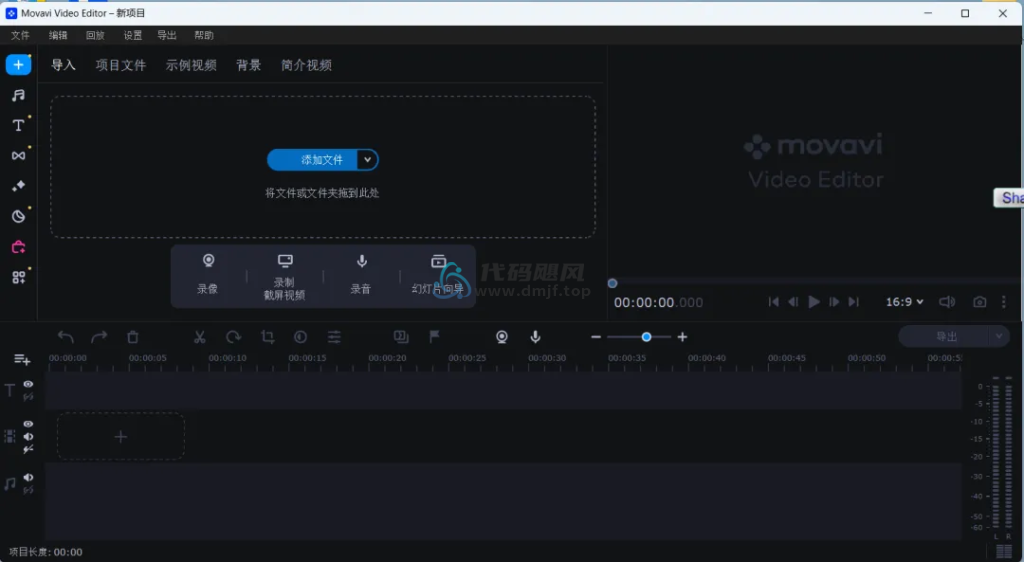Toggle linking on the video track
The image size is (1024, 562).
click(x=28, y=450)
